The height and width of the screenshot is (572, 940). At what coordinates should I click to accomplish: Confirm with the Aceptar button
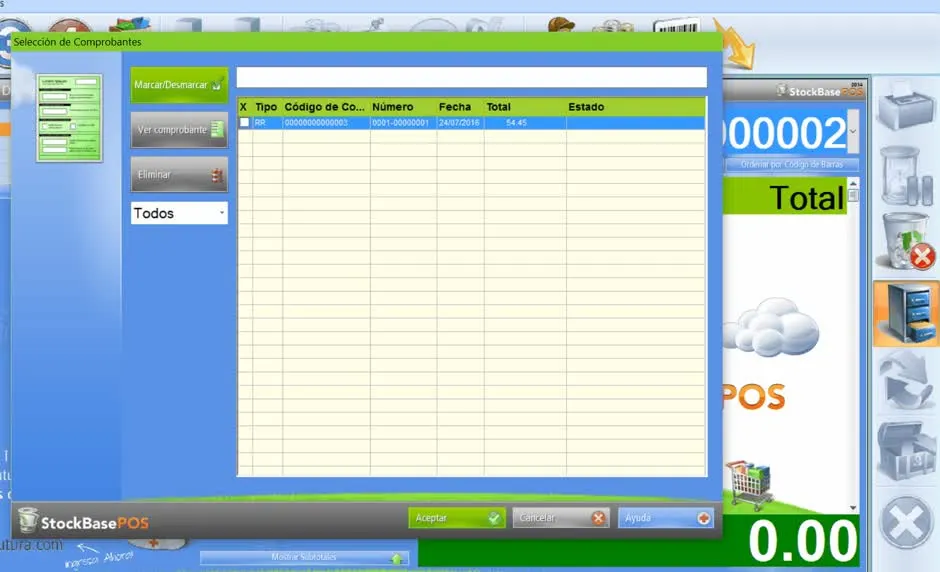pos(457,518)
